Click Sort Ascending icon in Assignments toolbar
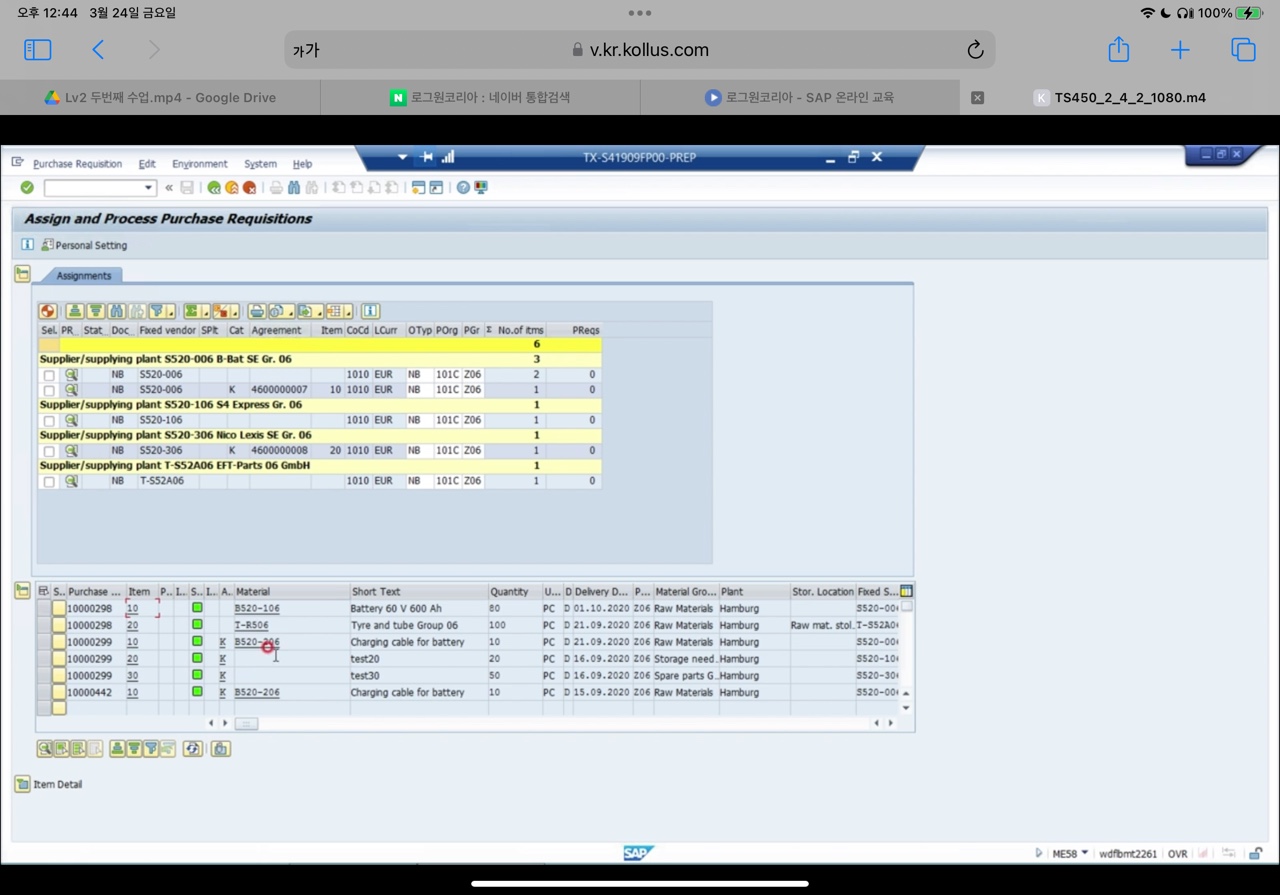The height and width of the screenshot is (895, 1280). pos(75,312)
